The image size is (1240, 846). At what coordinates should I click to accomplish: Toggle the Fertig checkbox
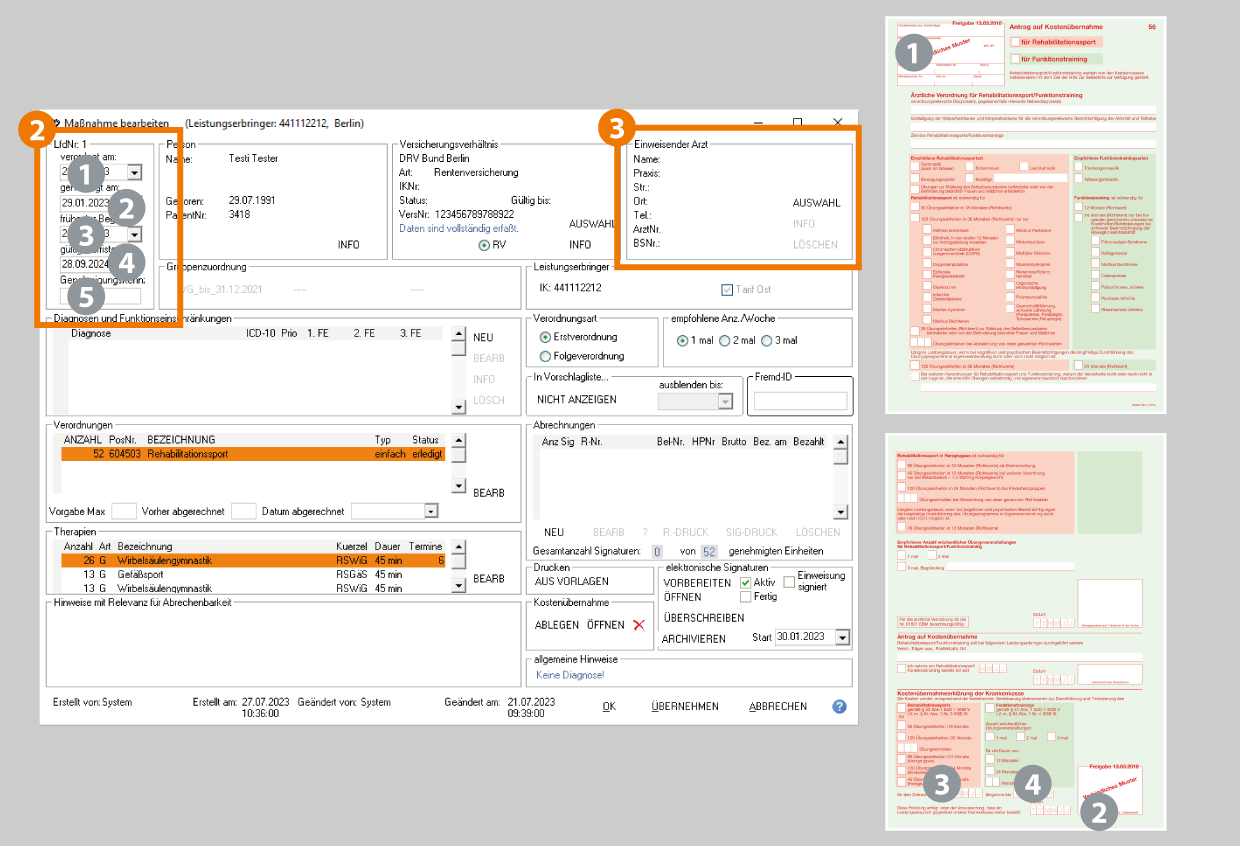[x=746, y=597]
